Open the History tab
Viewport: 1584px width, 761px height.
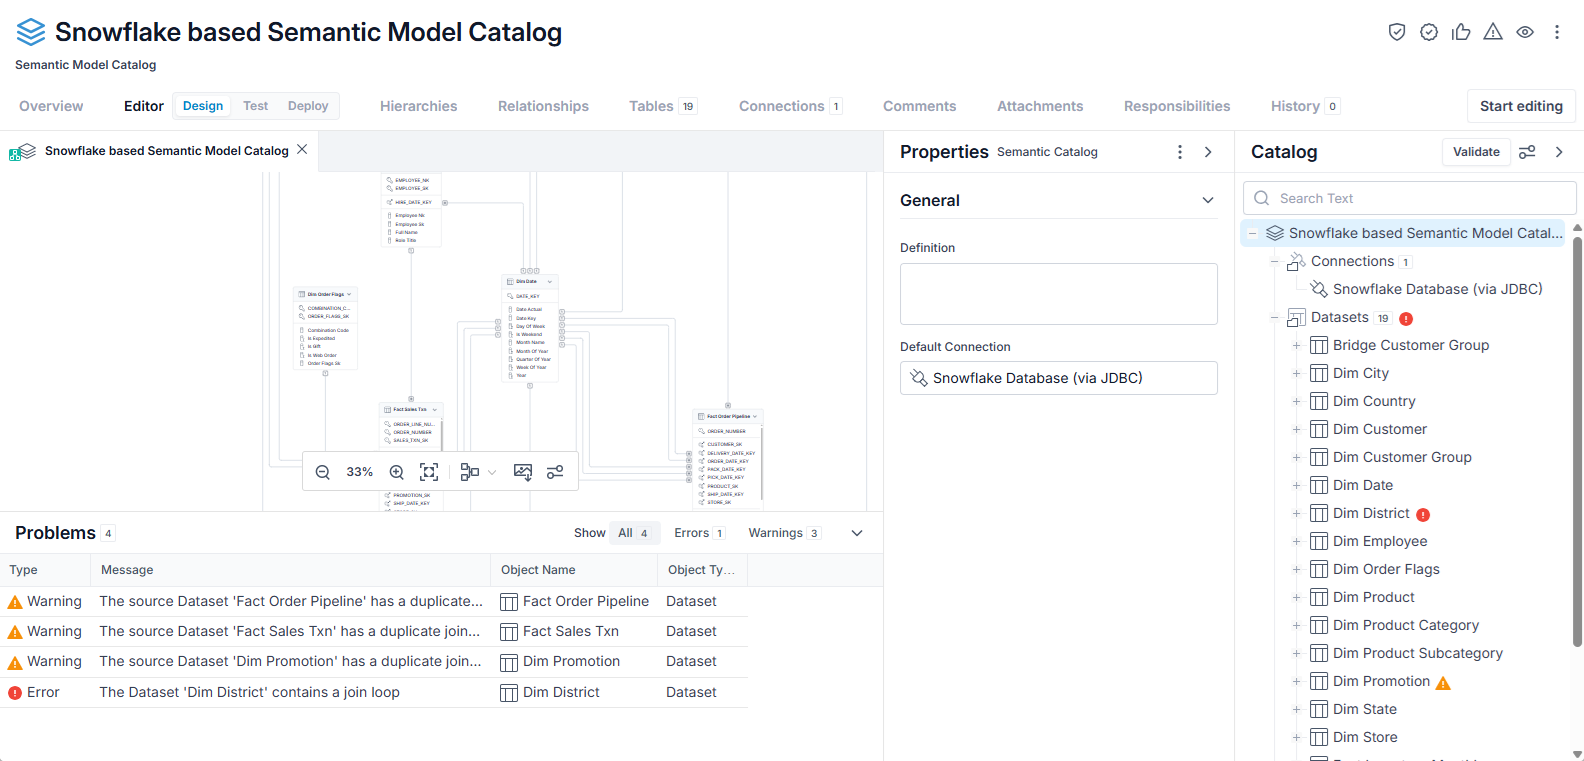coord(1304,106)
